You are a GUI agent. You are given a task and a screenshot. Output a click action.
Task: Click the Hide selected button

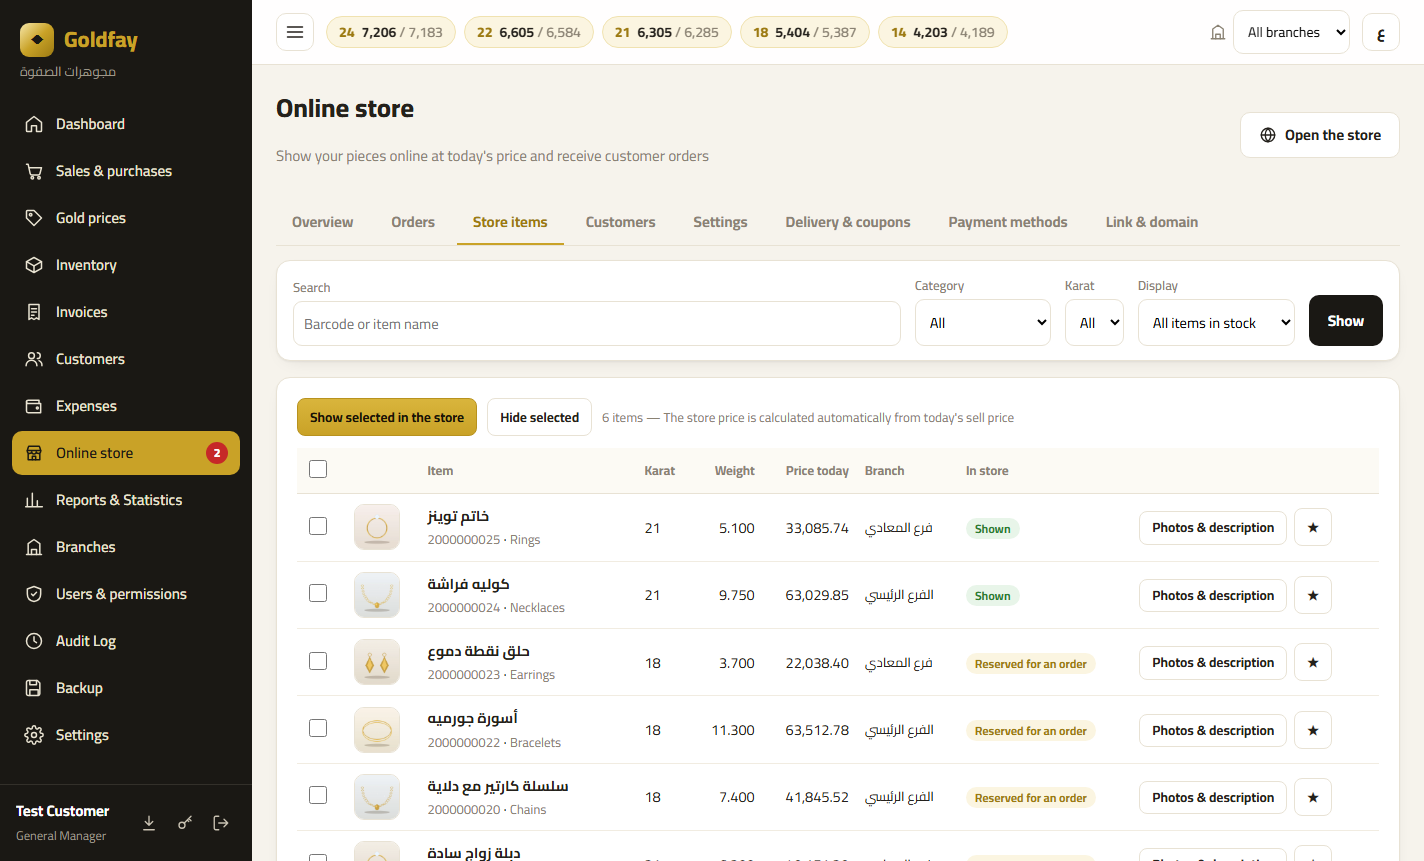coord(540,417)
